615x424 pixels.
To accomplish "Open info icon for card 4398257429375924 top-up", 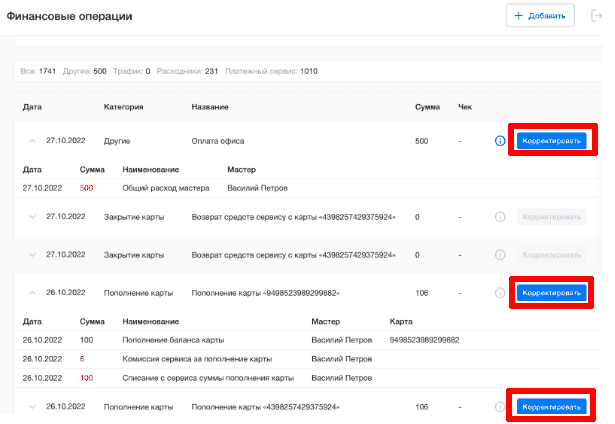I will click(500, 407).
